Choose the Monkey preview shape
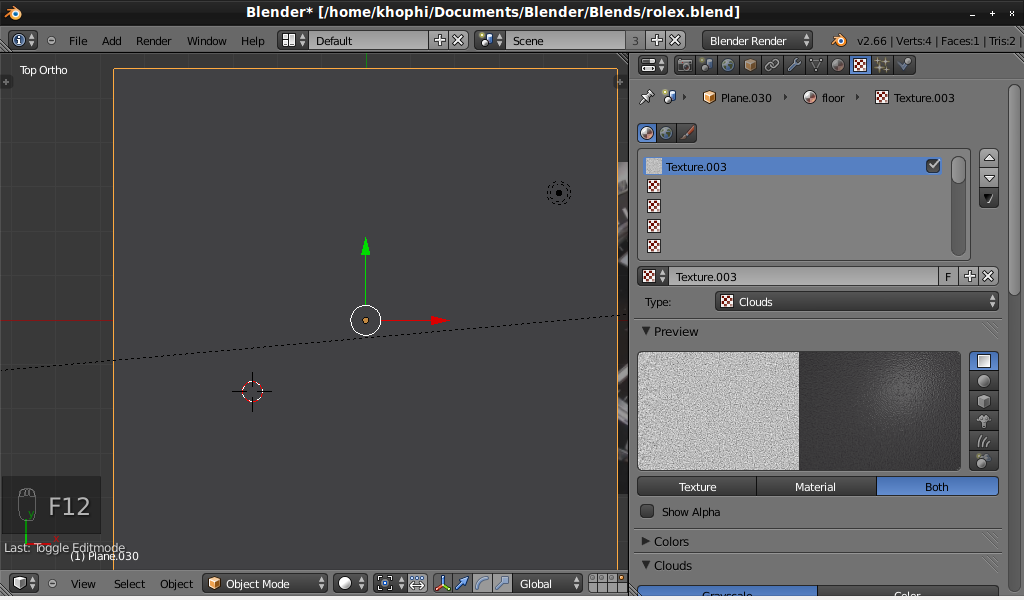 coord(984,420)
